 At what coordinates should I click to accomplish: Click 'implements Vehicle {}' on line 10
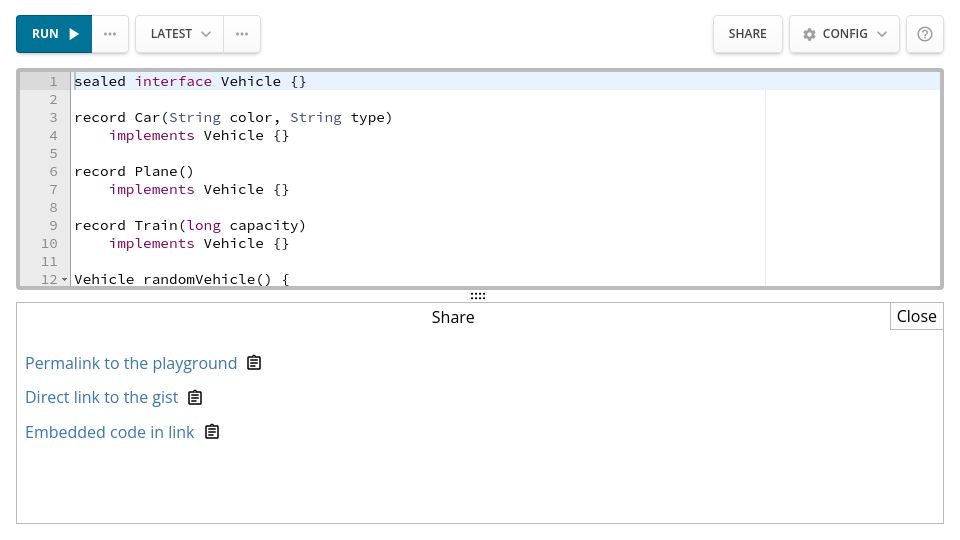pos(199,243)
